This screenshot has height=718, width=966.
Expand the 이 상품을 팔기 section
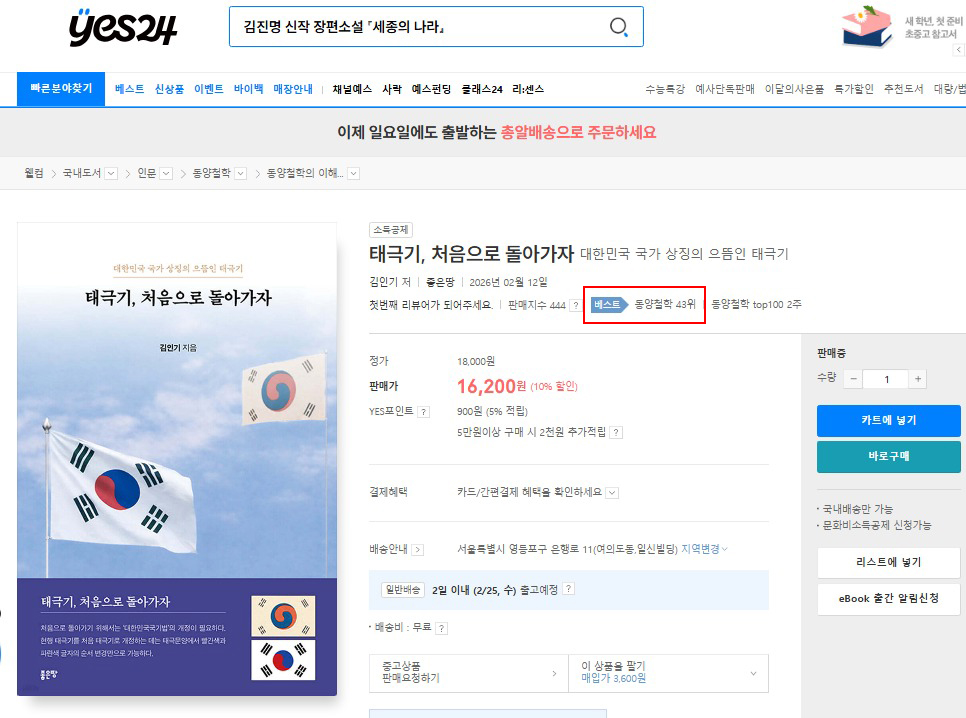[x=754, y=673]
